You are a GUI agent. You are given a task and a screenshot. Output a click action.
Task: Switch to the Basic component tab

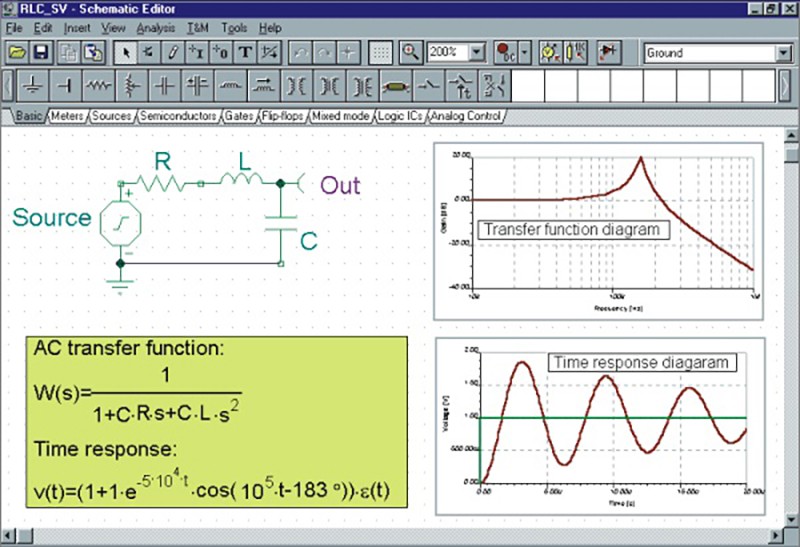tap(29, 116)
